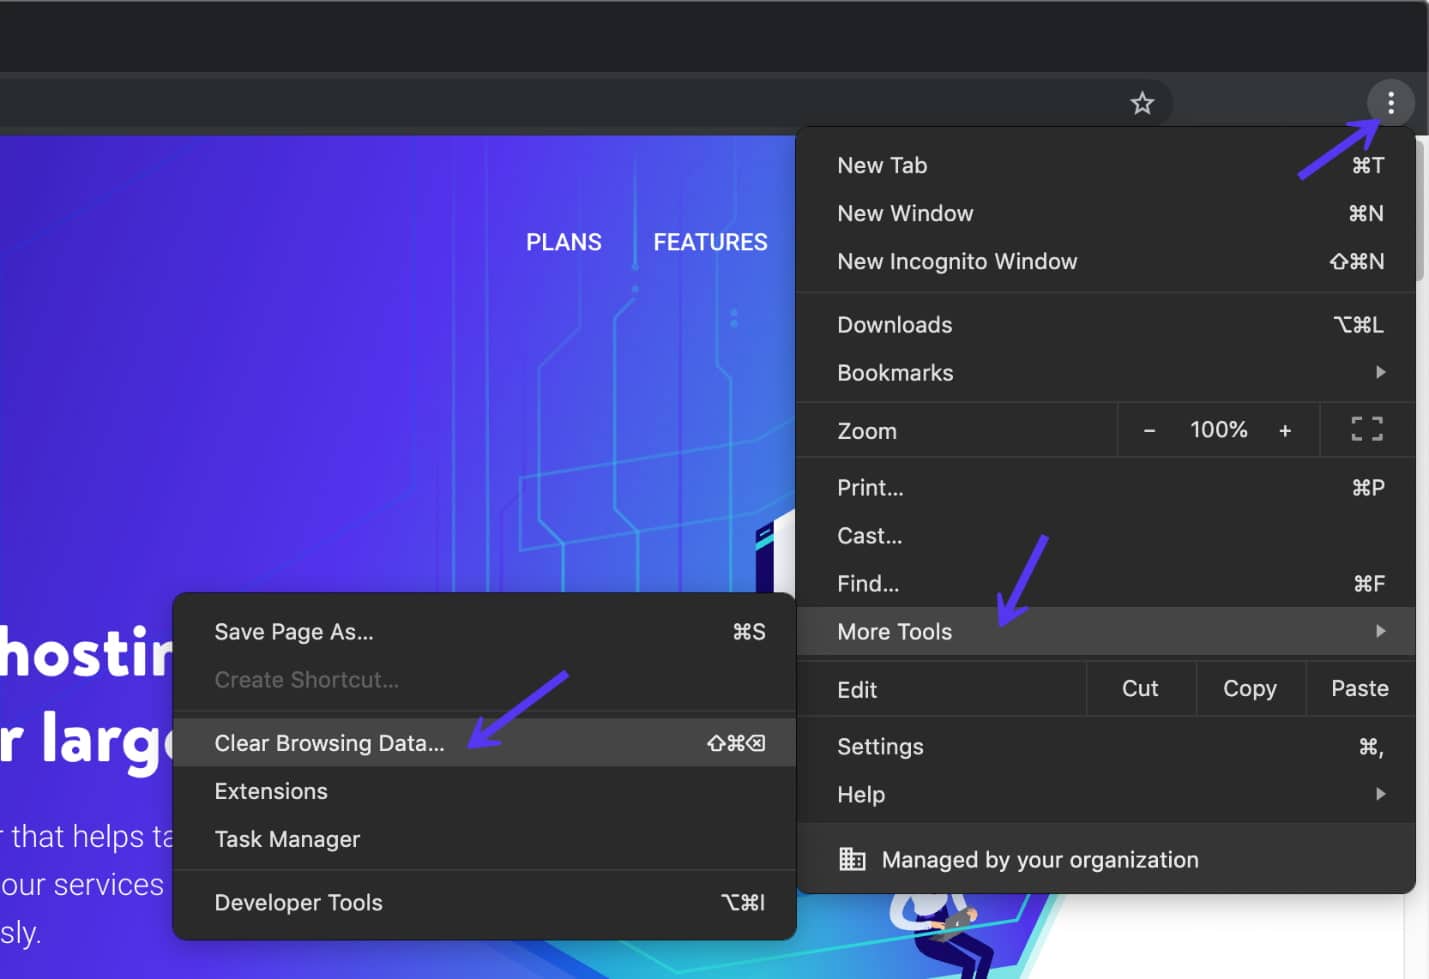Click the bookmark star icon in the address bar
The height and width of the screenshot is (979, 1429).
click(x=1142, y=103)
